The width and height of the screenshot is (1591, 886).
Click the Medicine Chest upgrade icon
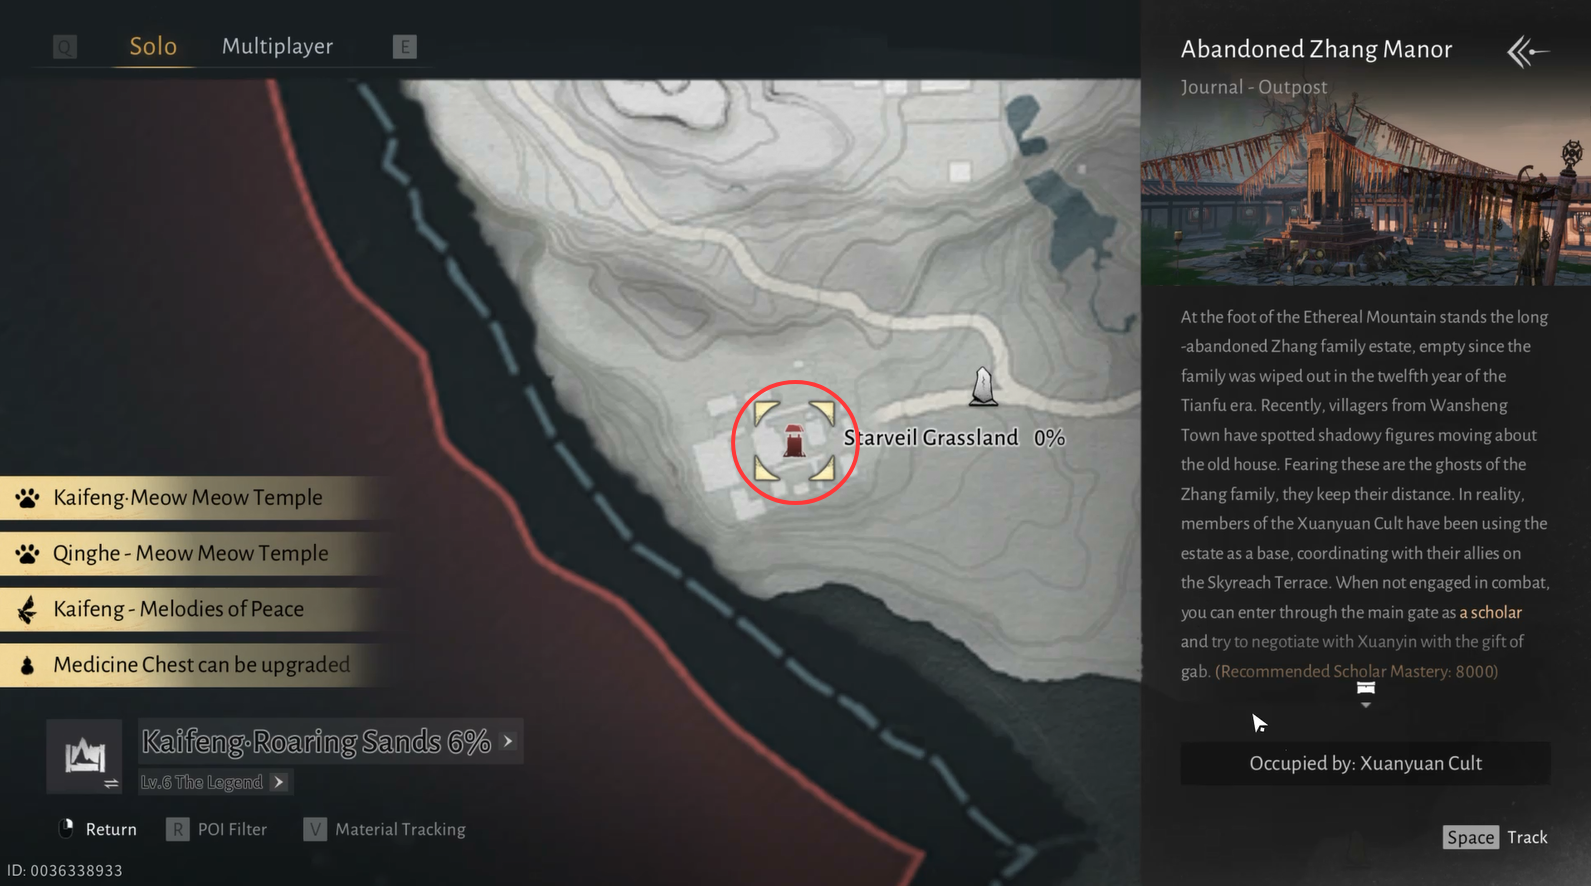pos(28,665)
